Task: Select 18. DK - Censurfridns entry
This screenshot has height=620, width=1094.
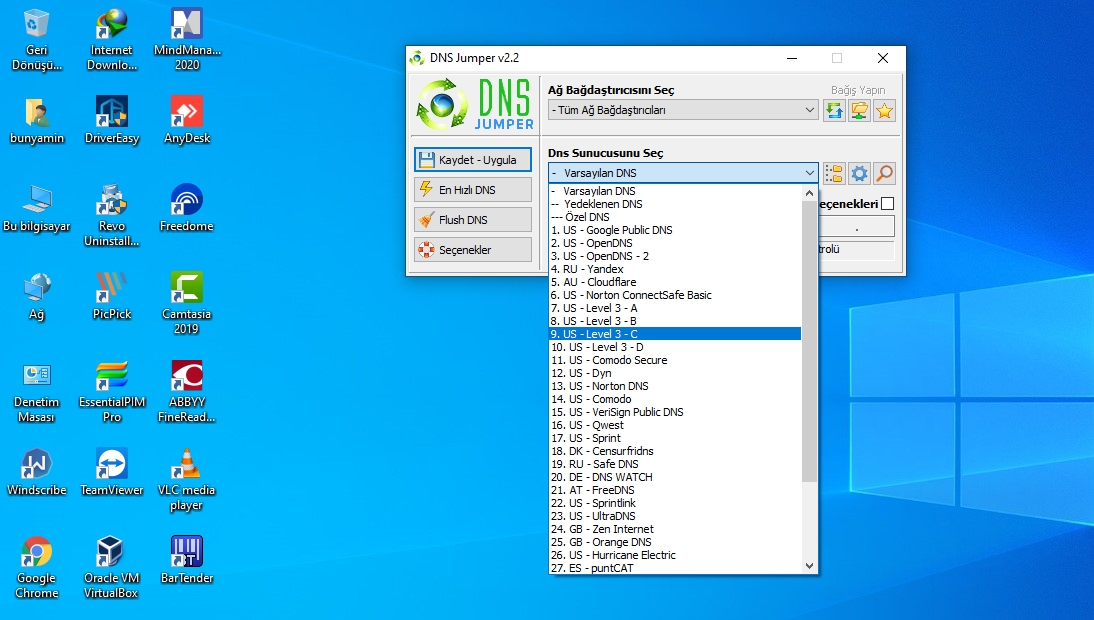Action: point(675,451)
